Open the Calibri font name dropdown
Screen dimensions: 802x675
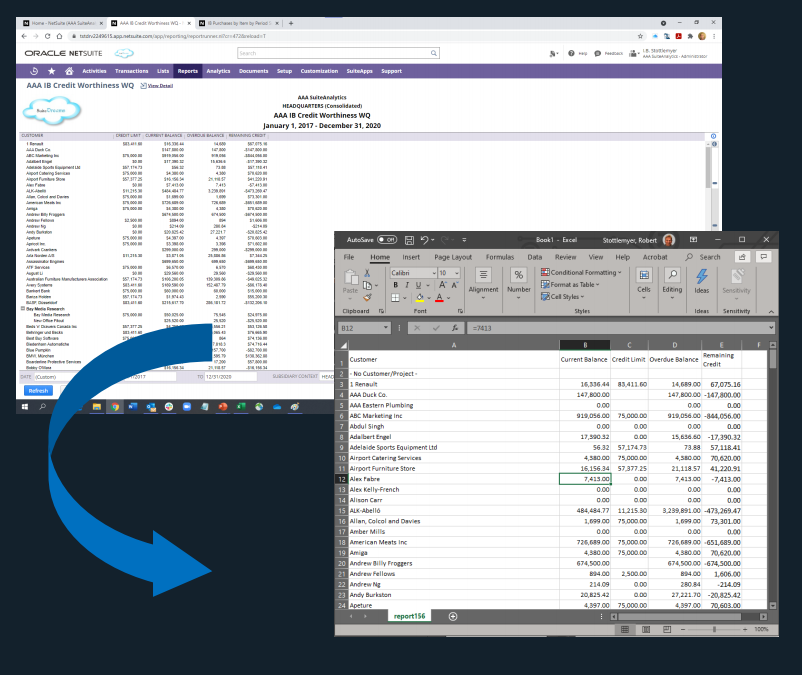(433, 272)
